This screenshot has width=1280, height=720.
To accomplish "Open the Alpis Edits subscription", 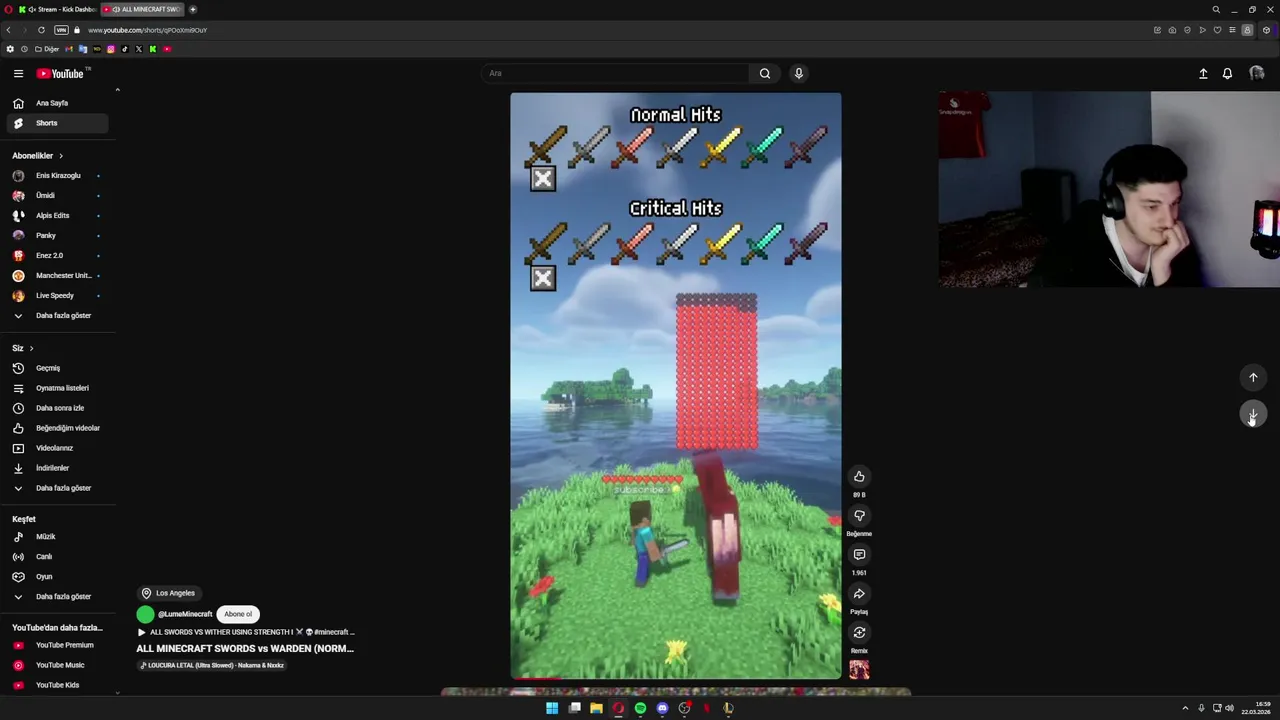I will pos(58,216).
